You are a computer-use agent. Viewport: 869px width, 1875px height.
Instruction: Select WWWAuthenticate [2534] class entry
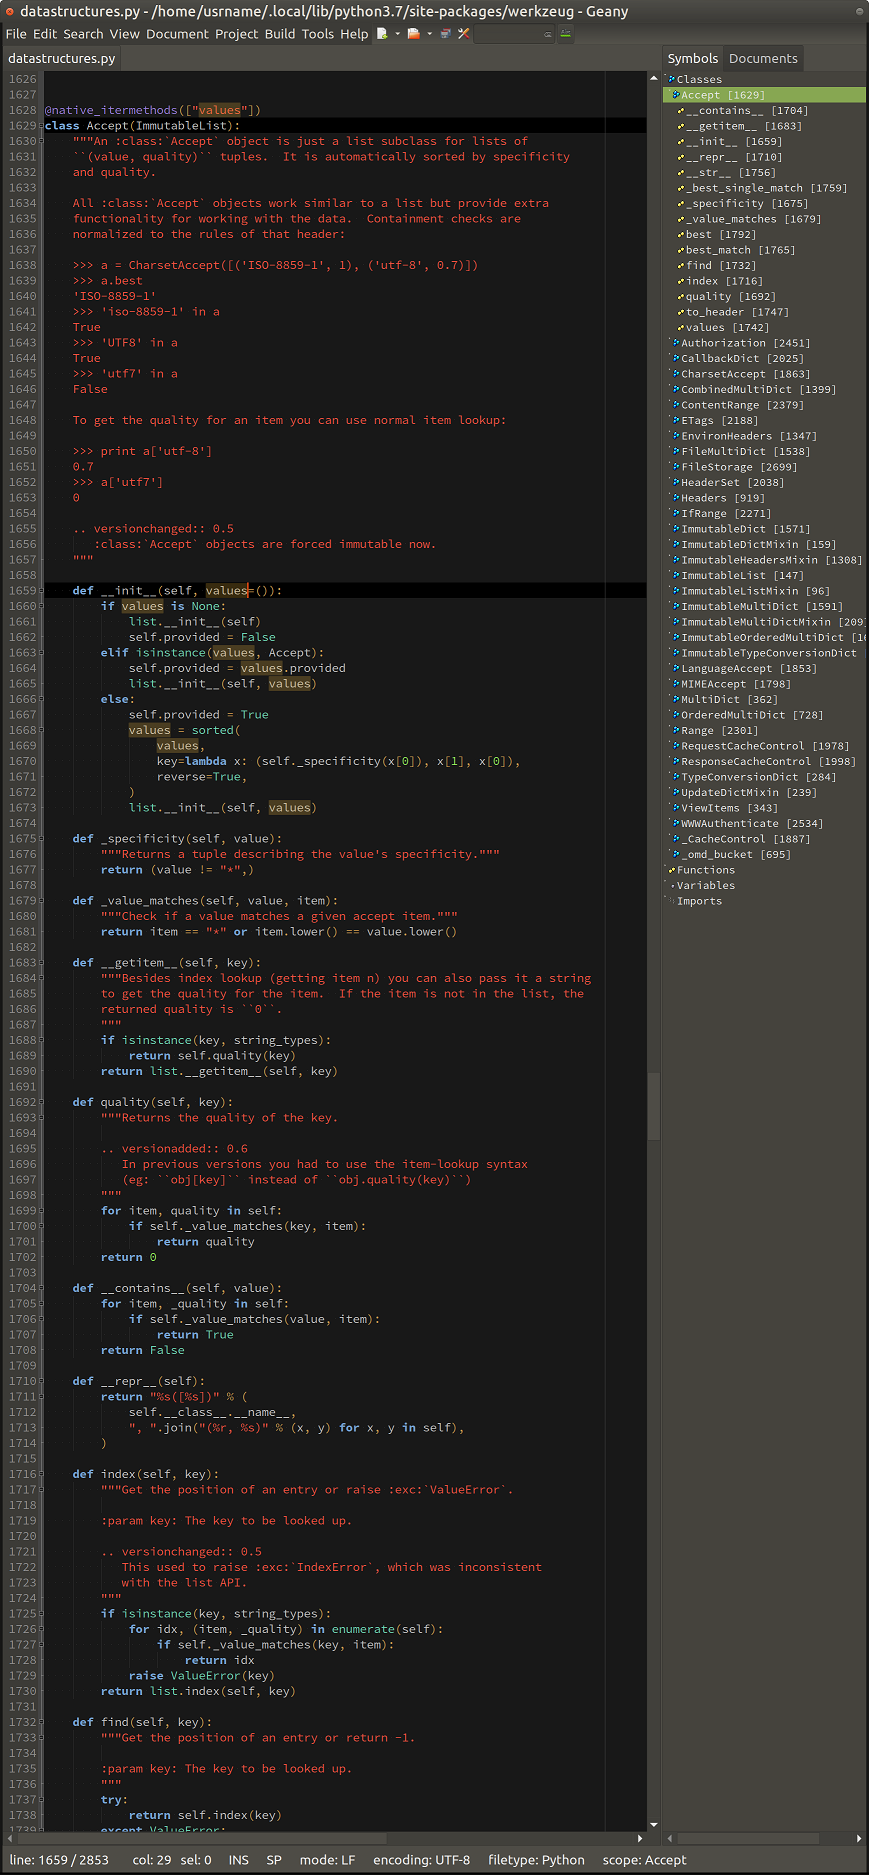(752, 824)
